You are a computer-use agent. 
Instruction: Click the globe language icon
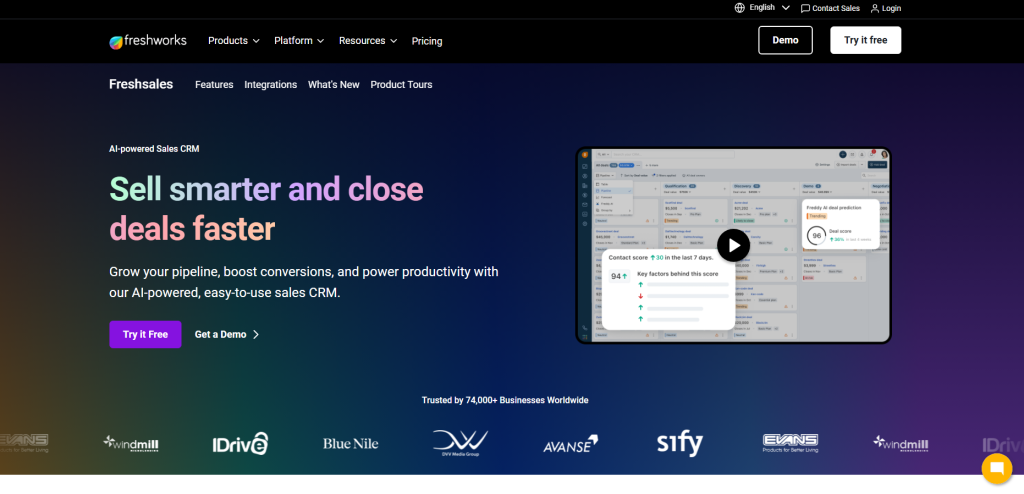(x=739, y=8)
